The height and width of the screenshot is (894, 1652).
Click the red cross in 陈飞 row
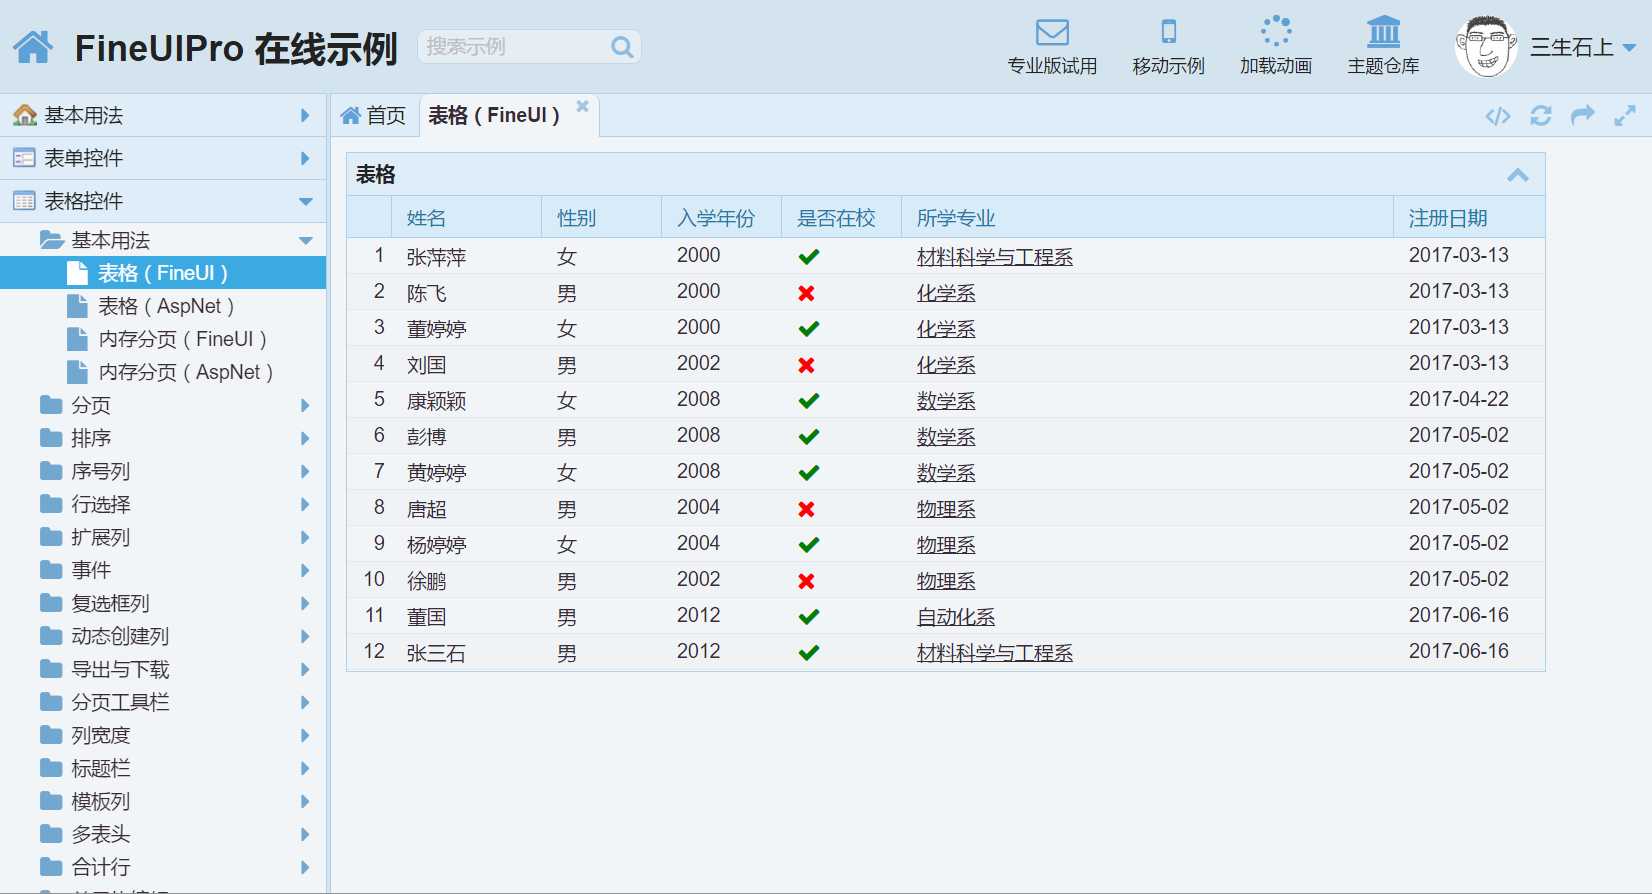tap(806, 293)
